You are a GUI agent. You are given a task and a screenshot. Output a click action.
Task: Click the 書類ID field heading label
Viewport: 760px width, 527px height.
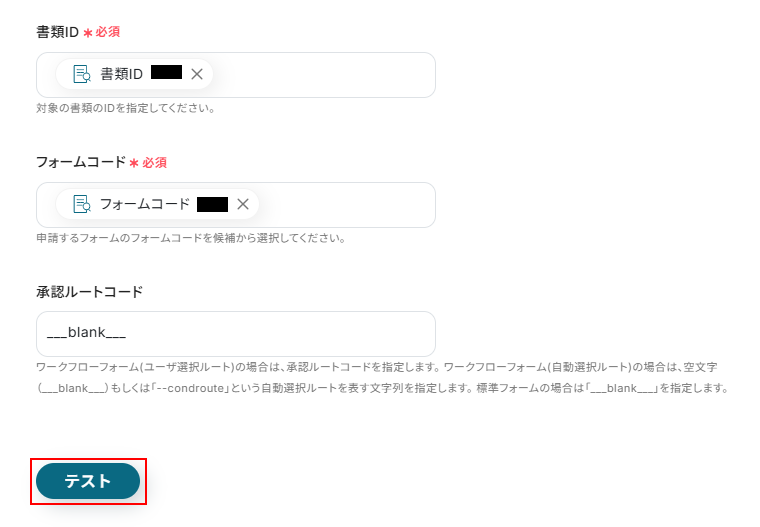coord(57,32)
